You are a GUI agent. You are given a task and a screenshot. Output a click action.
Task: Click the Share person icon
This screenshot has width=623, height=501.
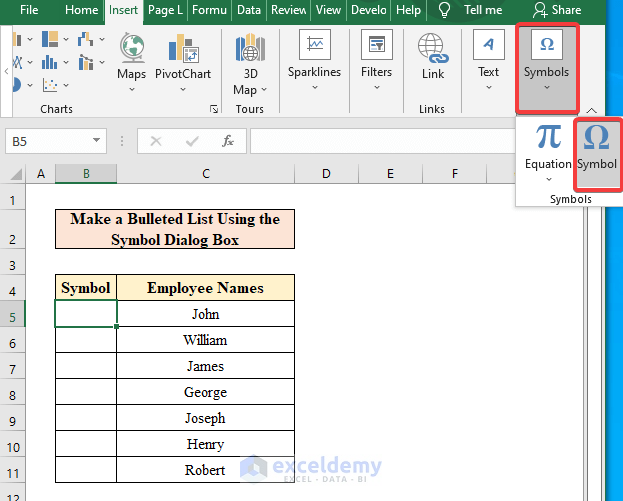[x=540, y=10]
